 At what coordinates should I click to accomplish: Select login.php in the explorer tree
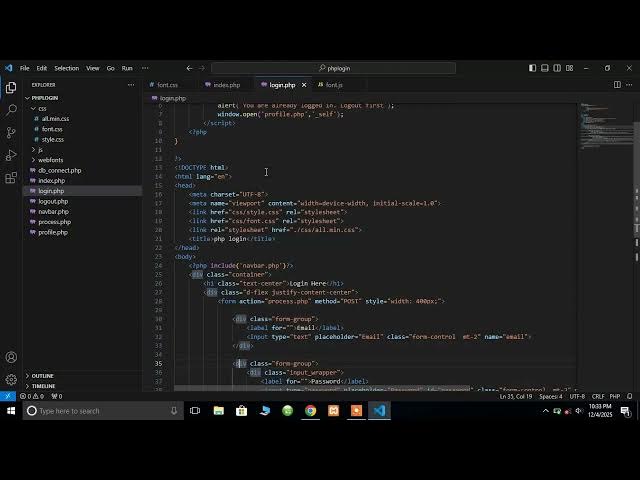[x=82, y=191]
